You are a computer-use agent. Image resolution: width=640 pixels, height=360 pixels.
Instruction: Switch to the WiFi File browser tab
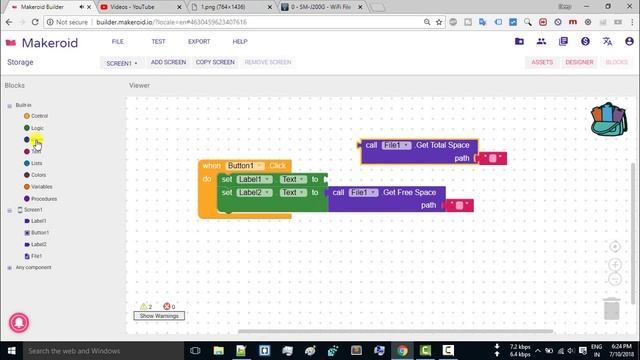point(320,7)
